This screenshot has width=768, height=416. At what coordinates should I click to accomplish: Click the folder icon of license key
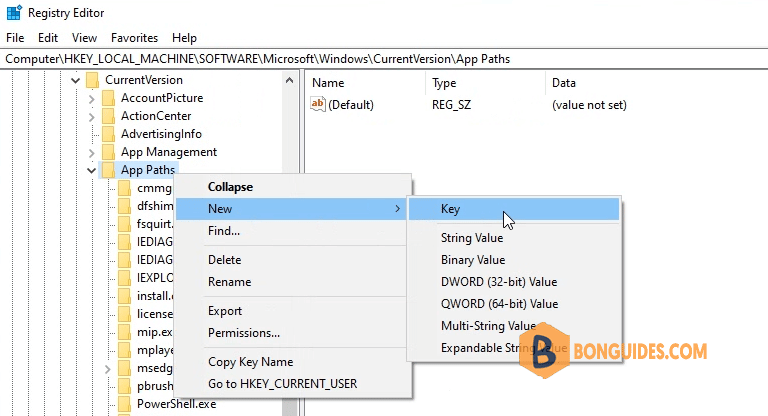coord(124,314)
